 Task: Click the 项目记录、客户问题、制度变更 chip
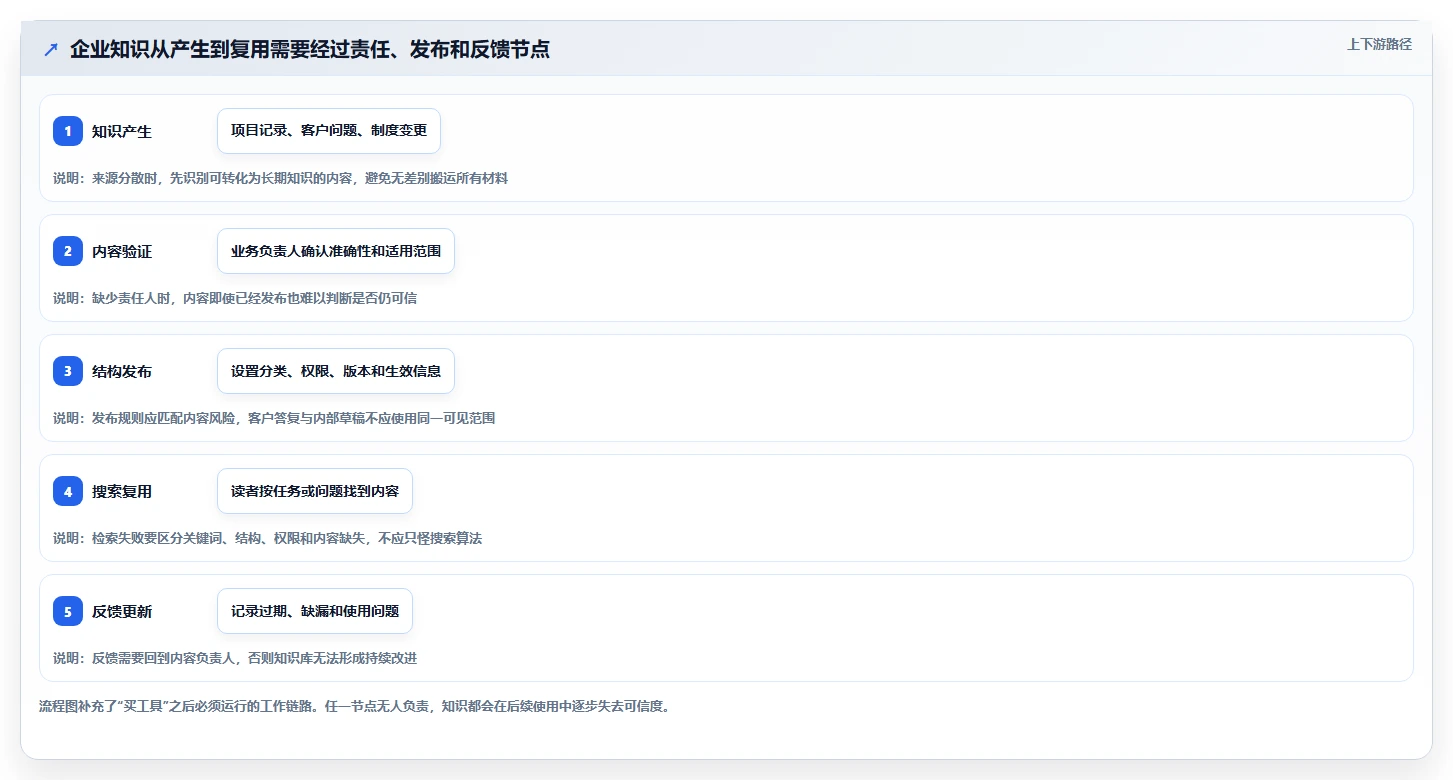coord(329,131)
